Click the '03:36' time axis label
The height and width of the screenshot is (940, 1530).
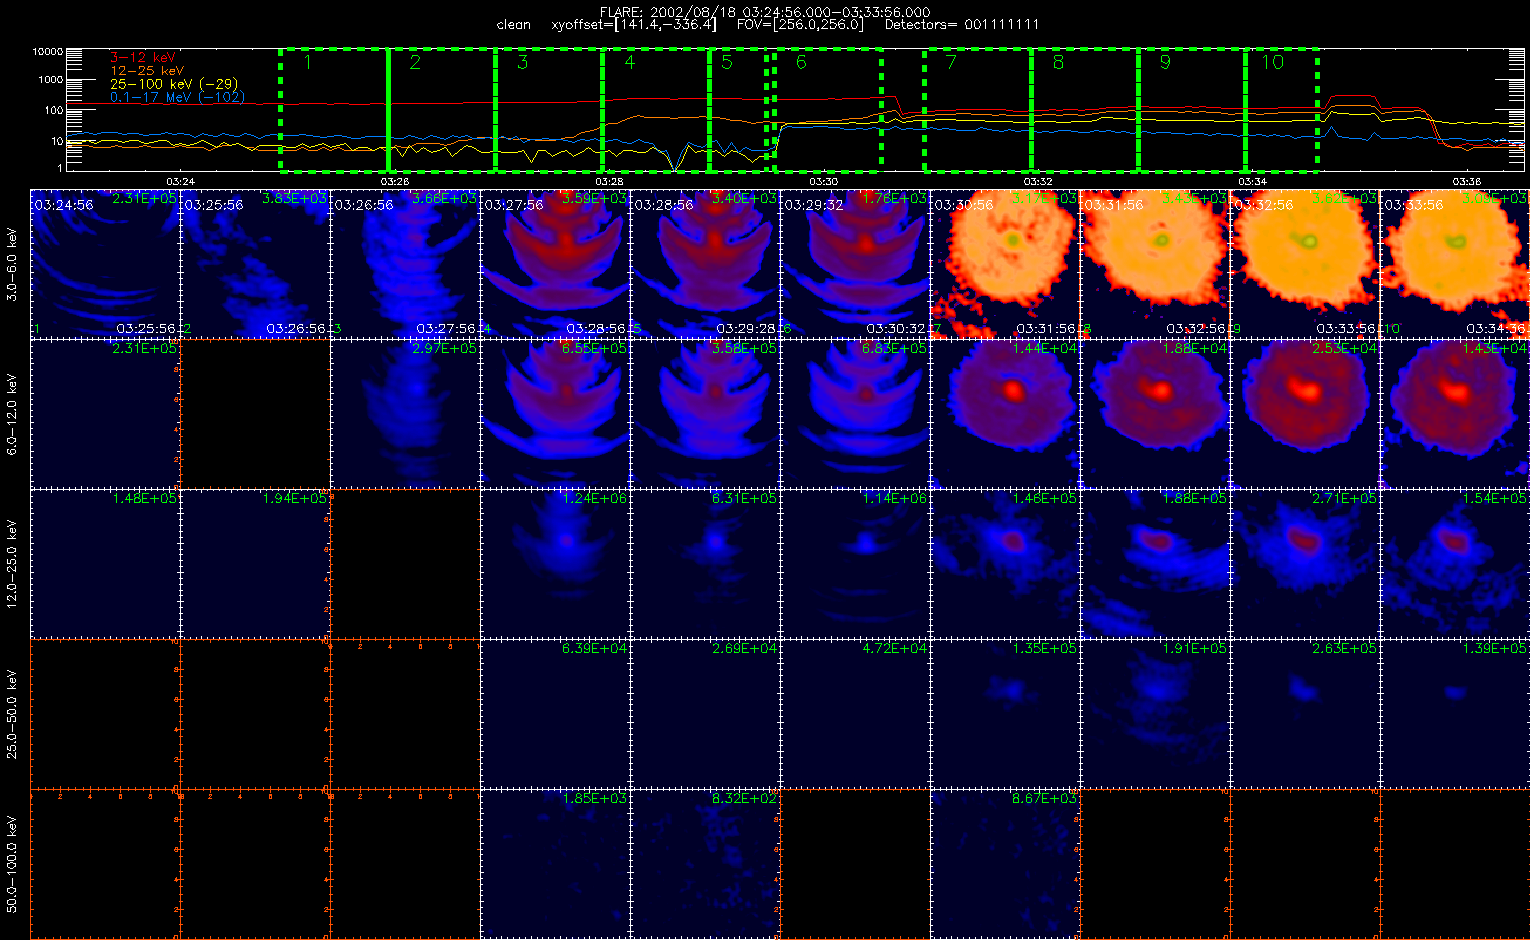(x=1466, y=181)
